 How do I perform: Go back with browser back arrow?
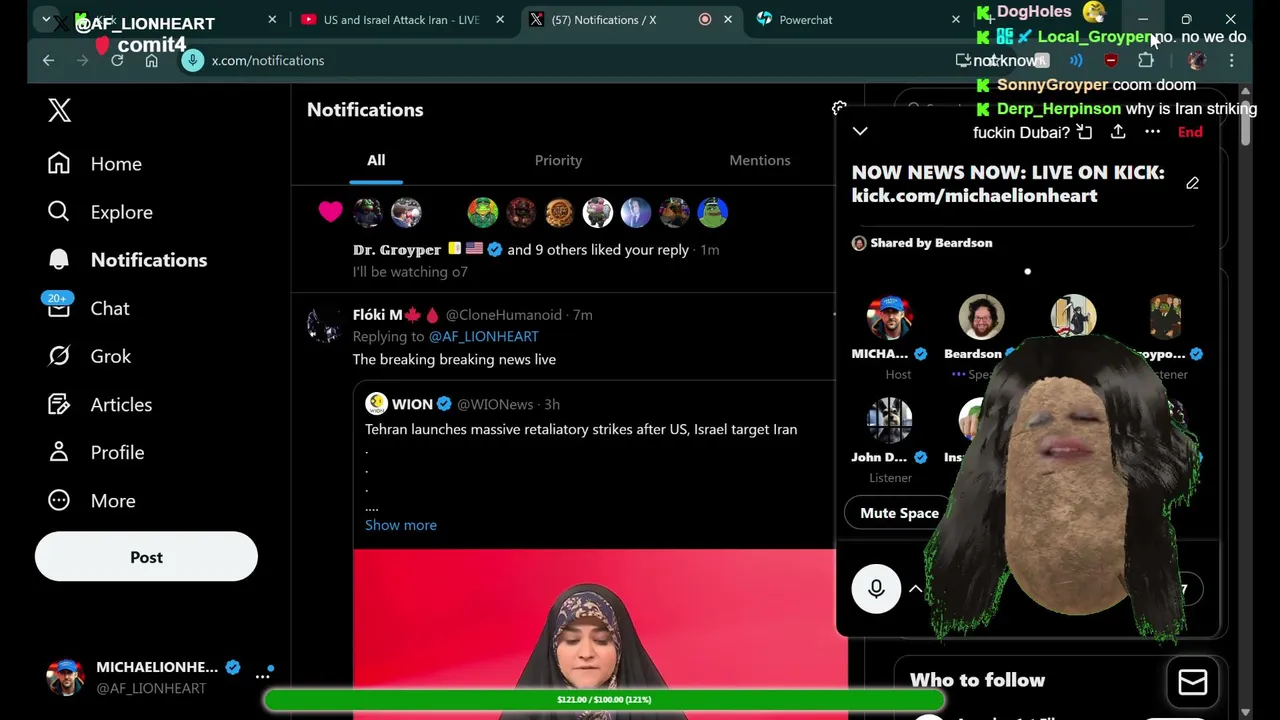48,60
